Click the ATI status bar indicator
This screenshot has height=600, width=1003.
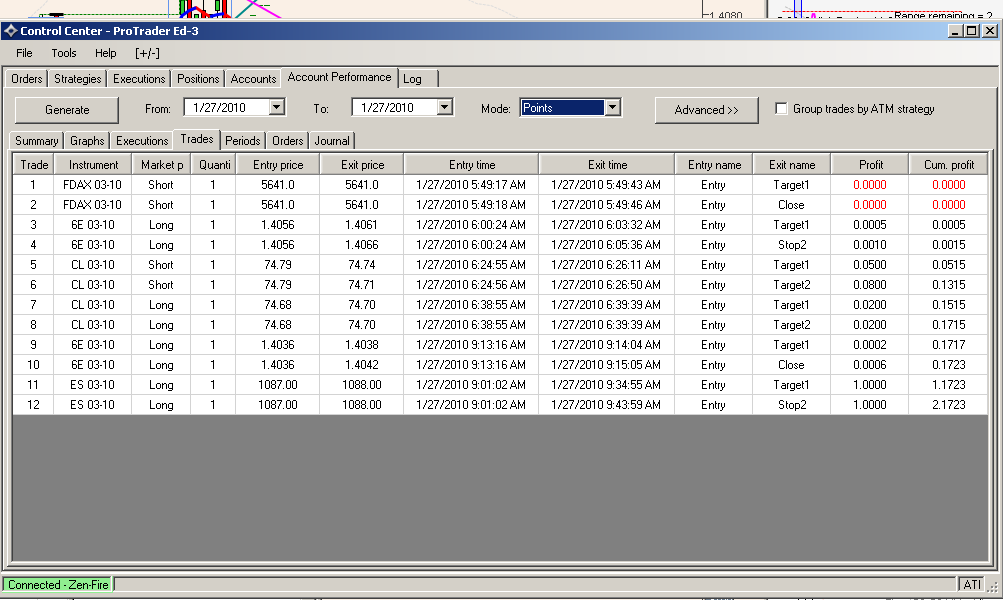972,585
